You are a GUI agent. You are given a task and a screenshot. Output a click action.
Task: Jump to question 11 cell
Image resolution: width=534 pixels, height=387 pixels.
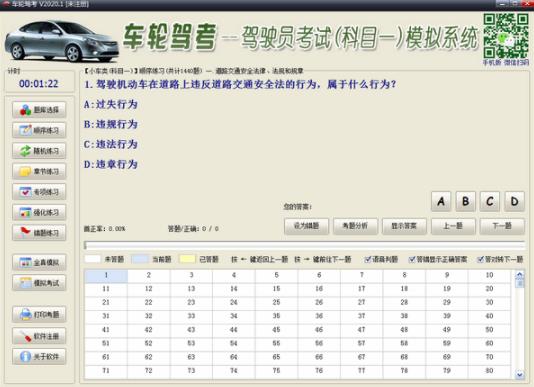coord(106,289)
